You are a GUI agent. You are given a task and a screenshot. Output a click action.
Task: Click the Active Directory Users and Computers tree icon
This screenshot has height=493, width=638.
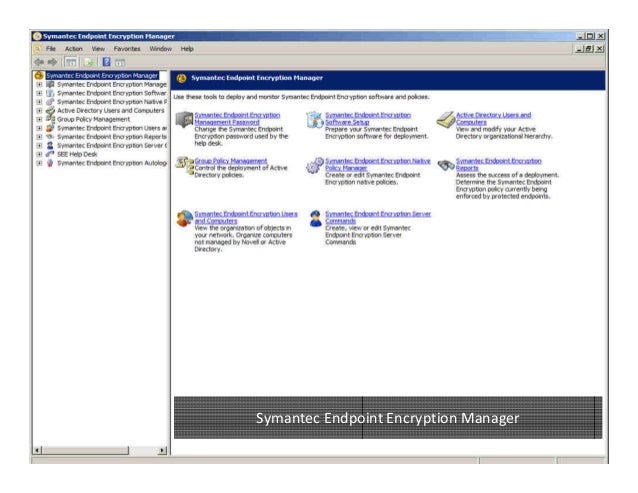pos(50,111)
